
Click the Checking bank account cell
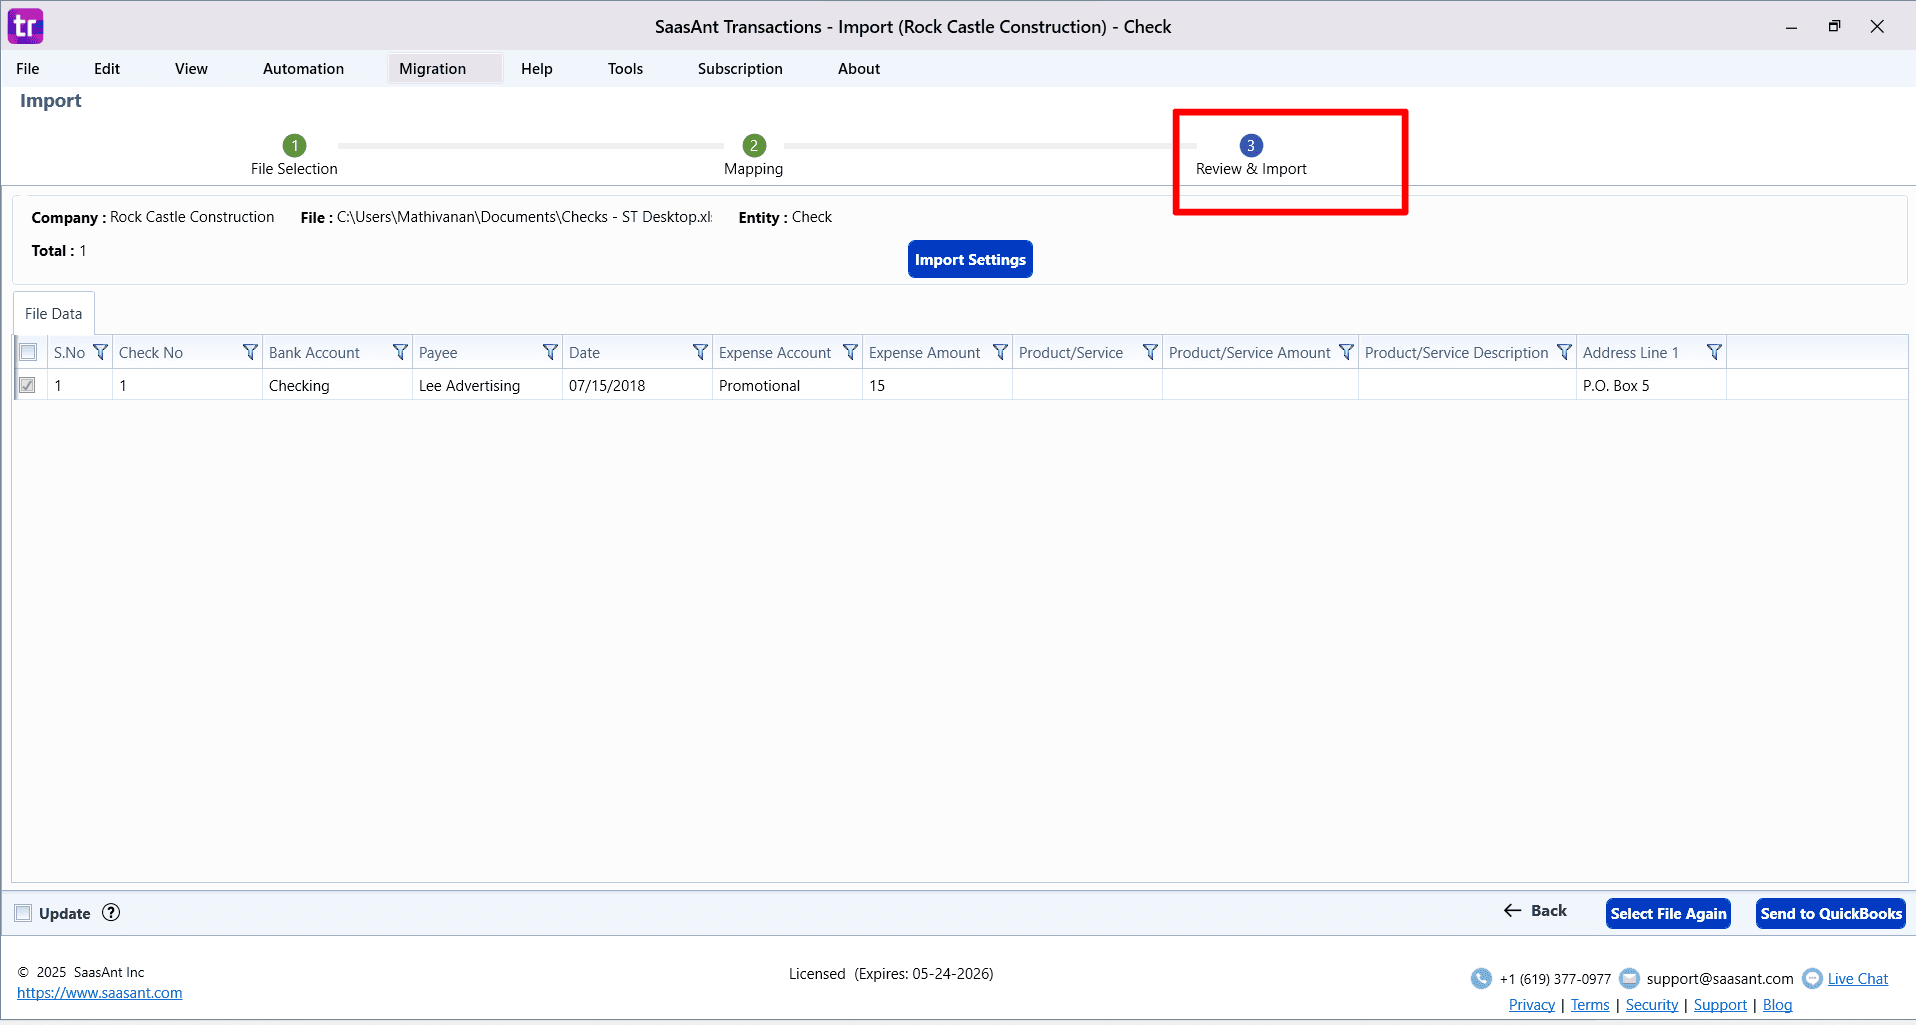338,385
